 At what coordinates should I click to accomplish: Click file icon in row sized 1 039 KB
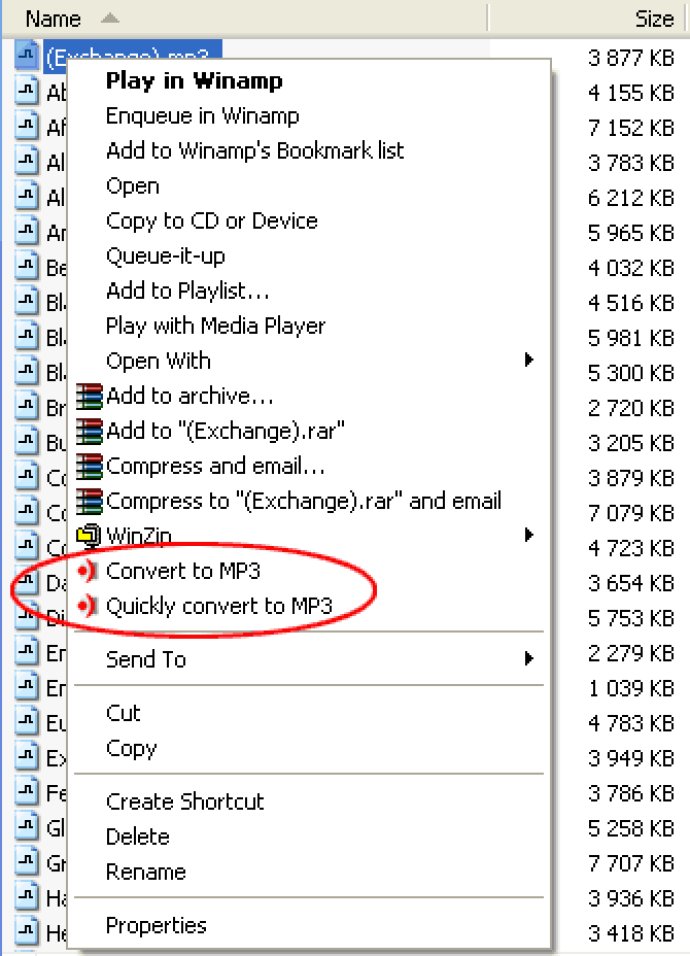coord(26,687)
